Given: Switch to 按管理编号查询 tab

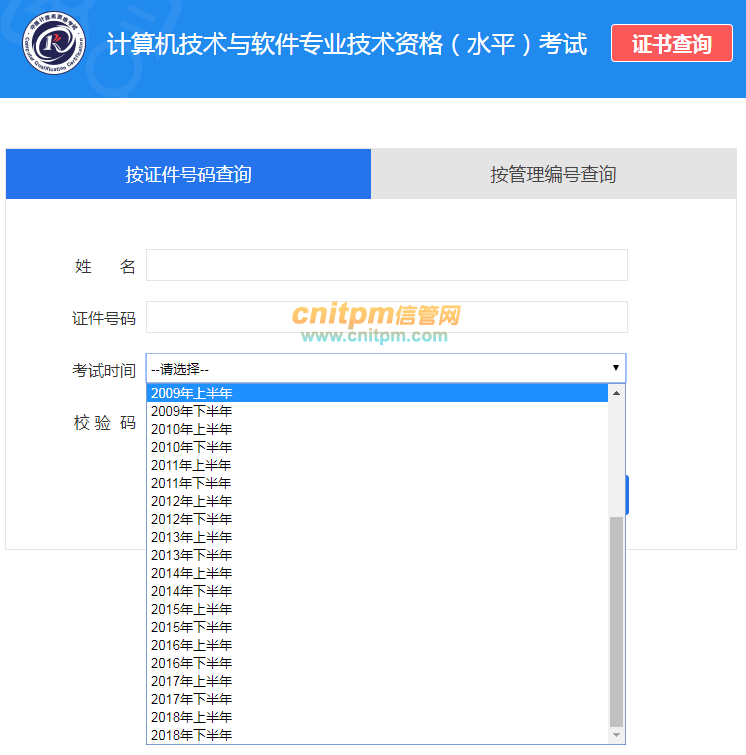Looking at the screenshot, I should (553, 175).
